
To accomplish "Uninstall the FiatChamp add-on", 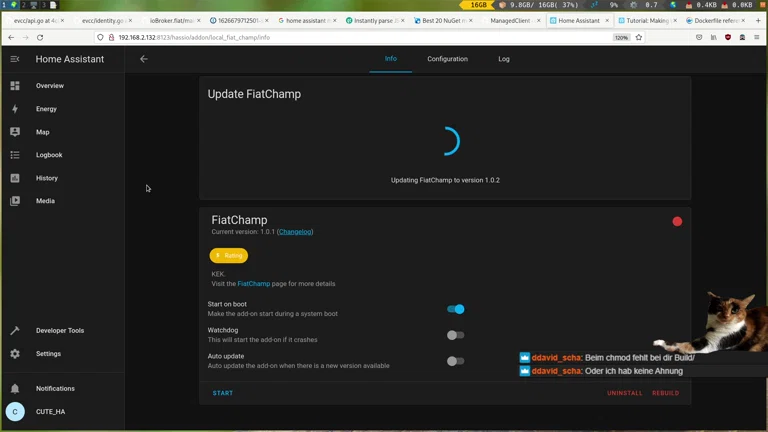I will [624, 393].
